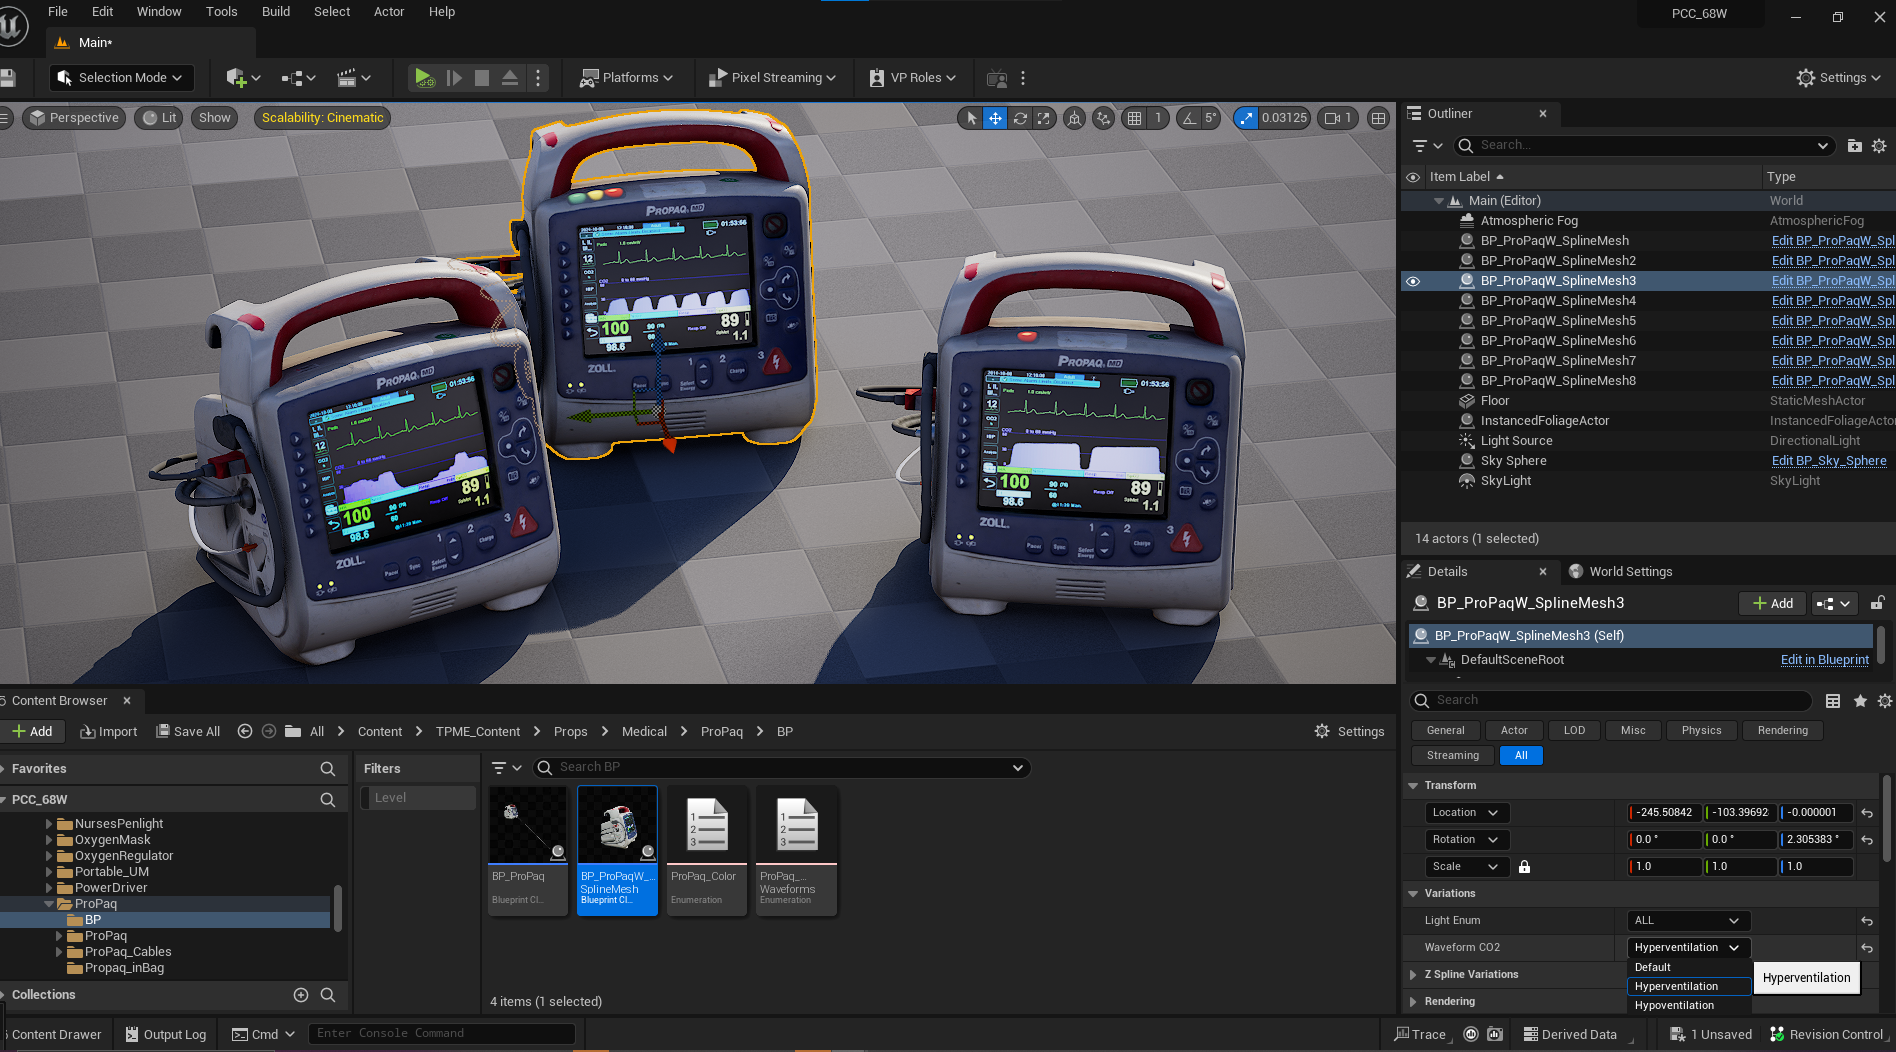Click Save All in Content Browser
This screenshot has height=1052, width=1896.
tap(187, 732)
